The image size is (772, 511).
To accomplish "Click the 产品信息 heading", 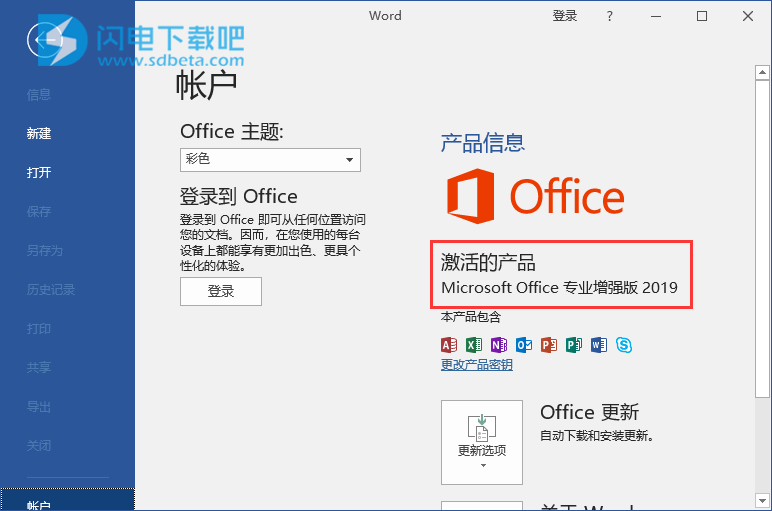I will [482, 143].
